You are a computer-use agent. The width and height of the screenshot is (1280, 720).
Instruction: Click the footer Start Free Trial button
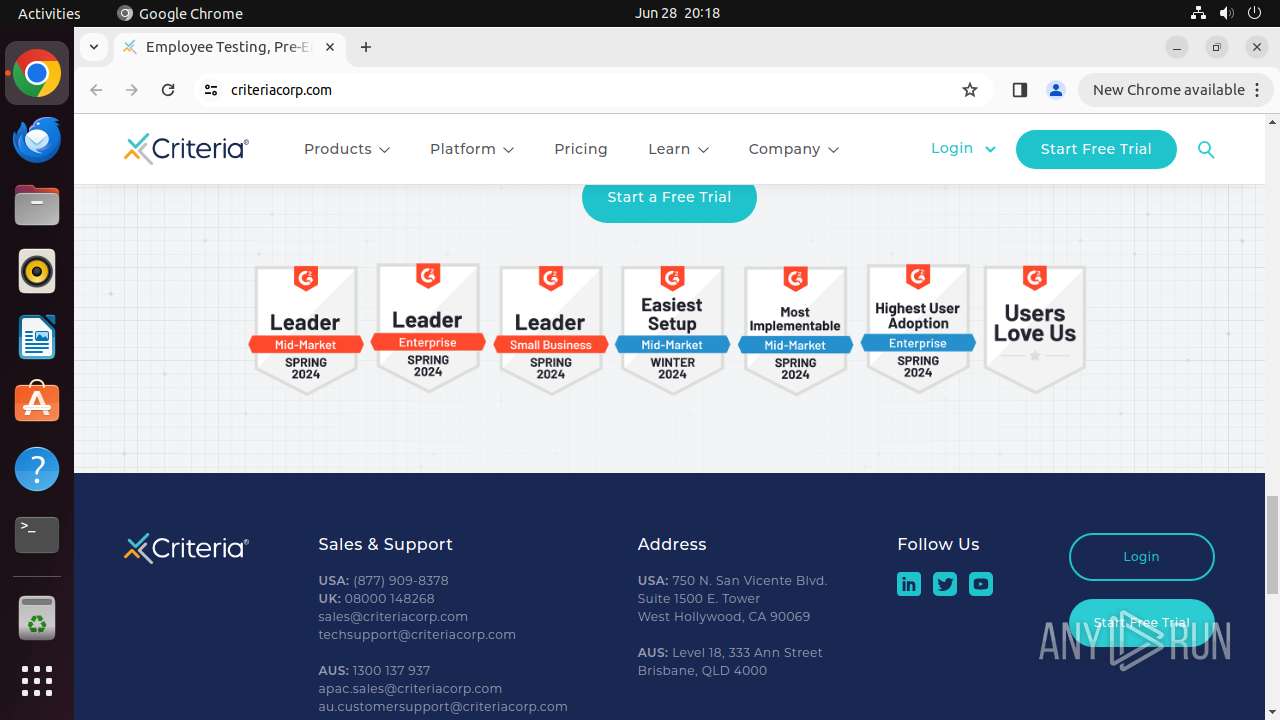[x=1141, y=622]
